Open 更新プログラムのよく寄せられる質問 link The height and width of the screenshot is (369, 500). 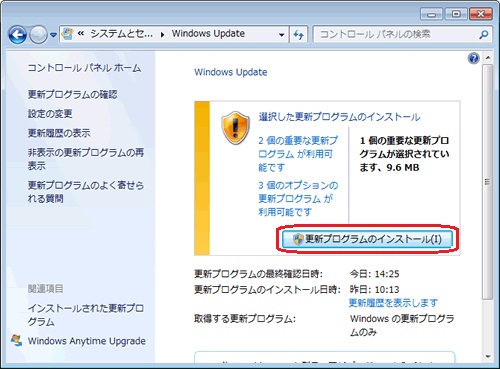pos(86,192)
